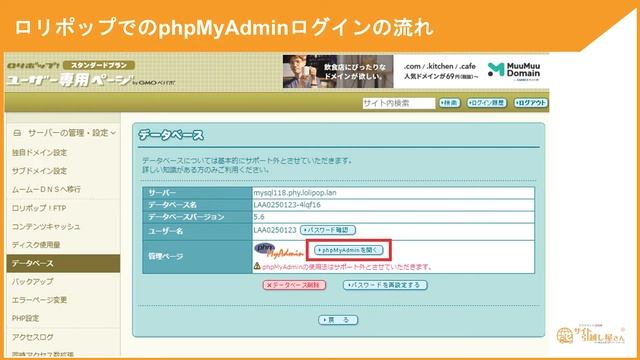Select コンテンツキャッシュ in sidebar
This screenshot has width=640, height=360.
(46, 227)
